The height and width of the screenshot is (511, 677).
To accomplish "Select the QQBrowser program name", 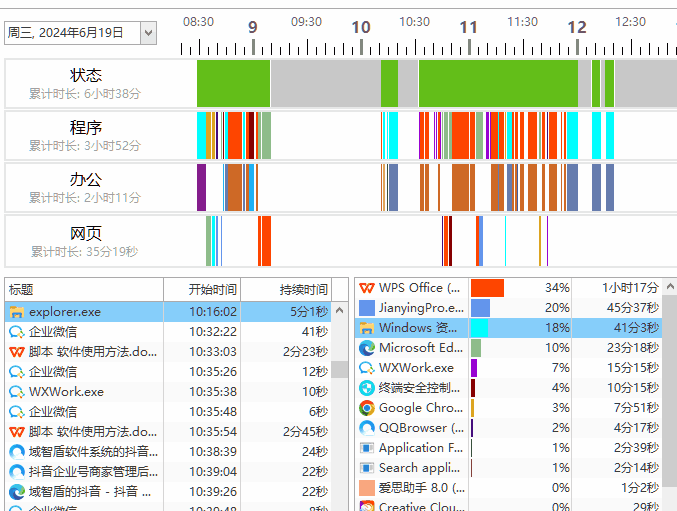I will (421, 428).
